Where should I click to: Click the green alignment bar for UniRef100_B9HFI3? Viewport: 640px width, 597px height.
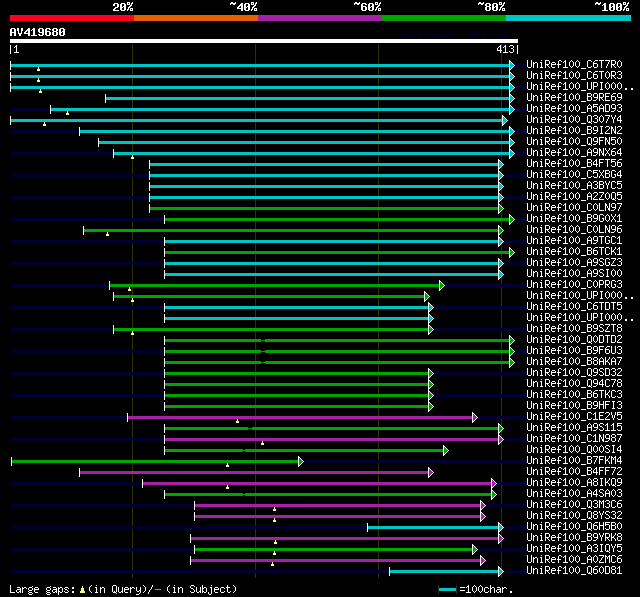click(298, 406)
